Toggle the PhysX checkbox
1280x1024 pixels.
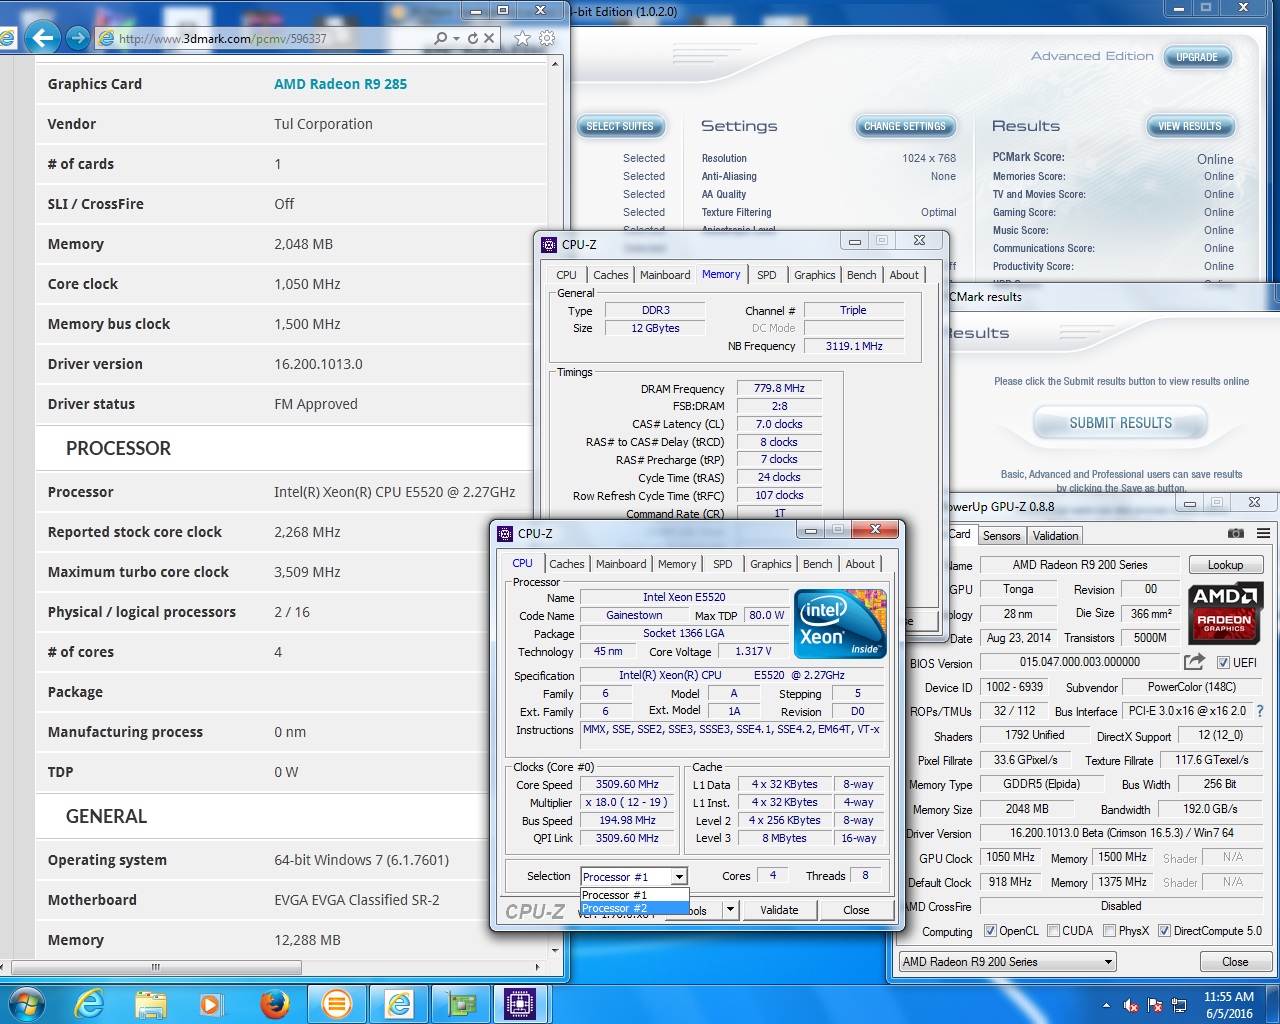[1109, 931]
